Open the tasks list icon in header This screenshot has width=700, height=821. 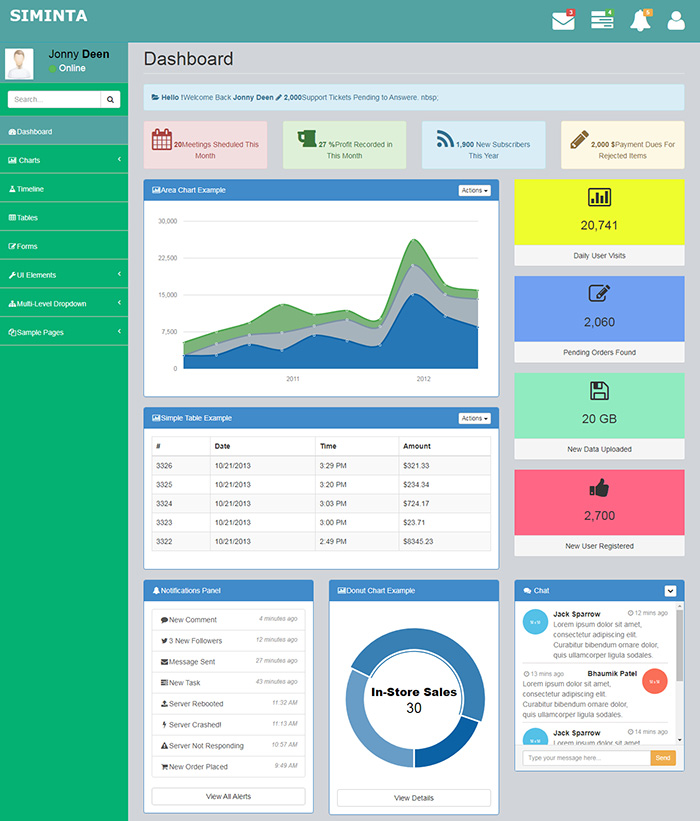click(602, 20)
